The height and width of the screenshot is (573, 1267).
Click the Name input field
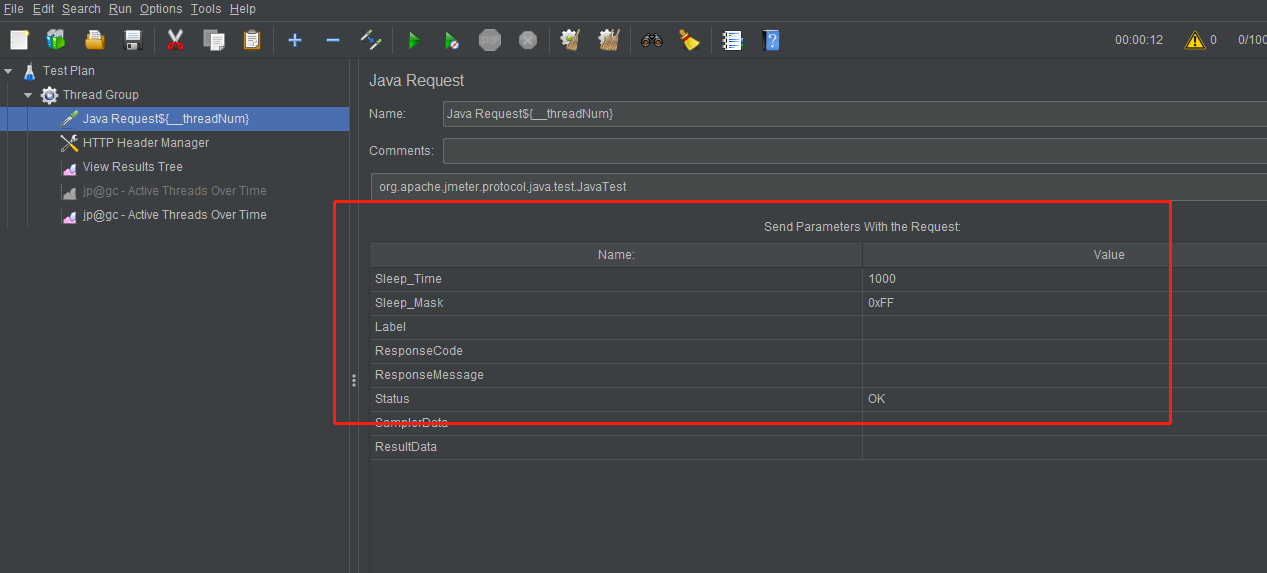pos(855,114)
